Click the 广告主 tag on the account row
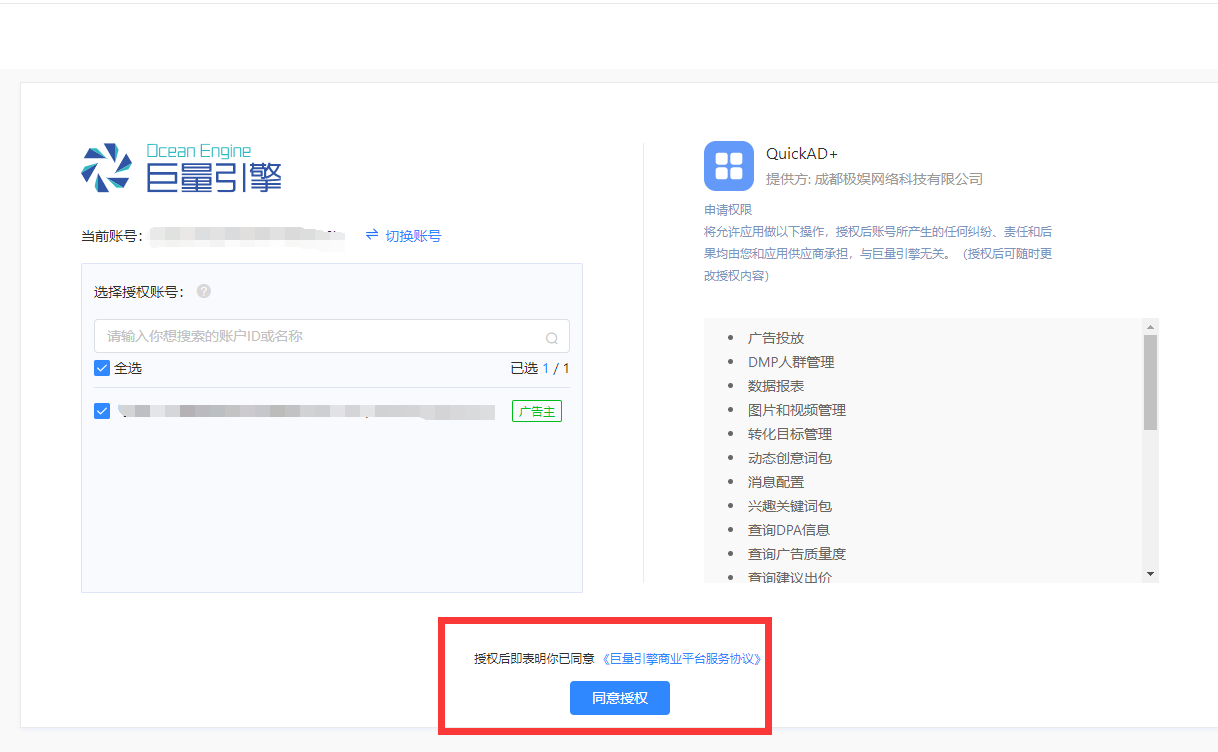The image size is (1218, 752). pyautogui.click(x=537, y=411)
